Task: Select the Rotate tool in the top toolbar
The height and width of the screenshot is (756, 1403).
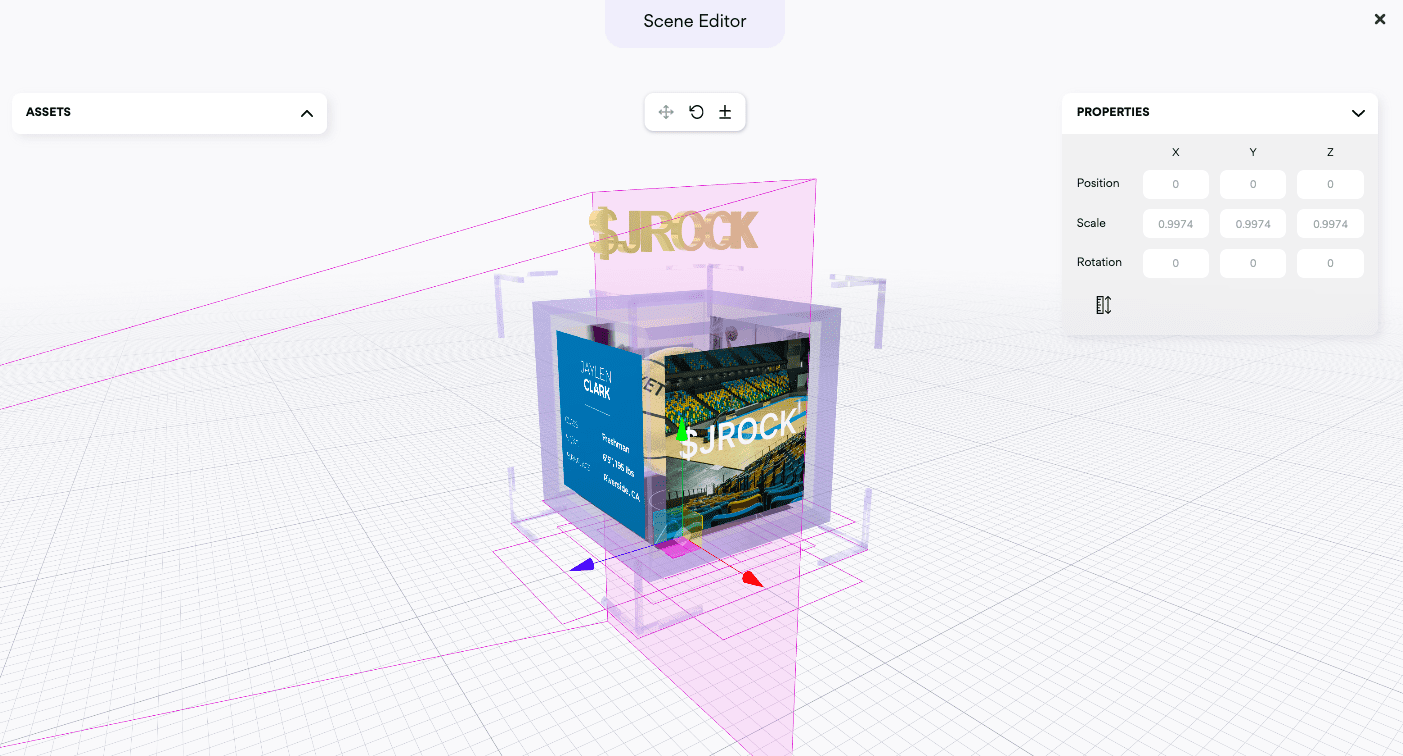Action: tap(696, 112)
